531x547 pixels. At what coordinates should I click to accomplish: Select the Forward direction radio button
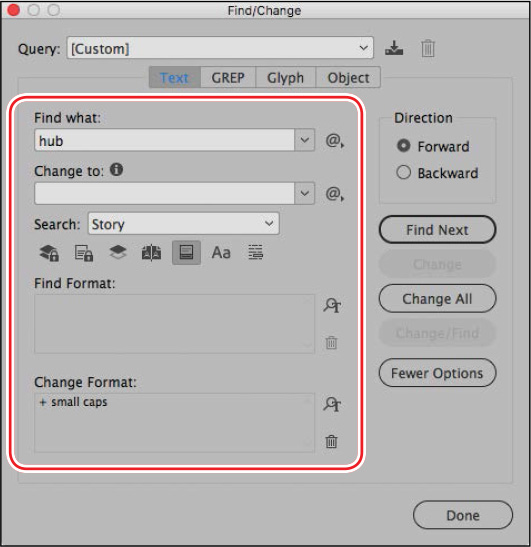point(404,145)
